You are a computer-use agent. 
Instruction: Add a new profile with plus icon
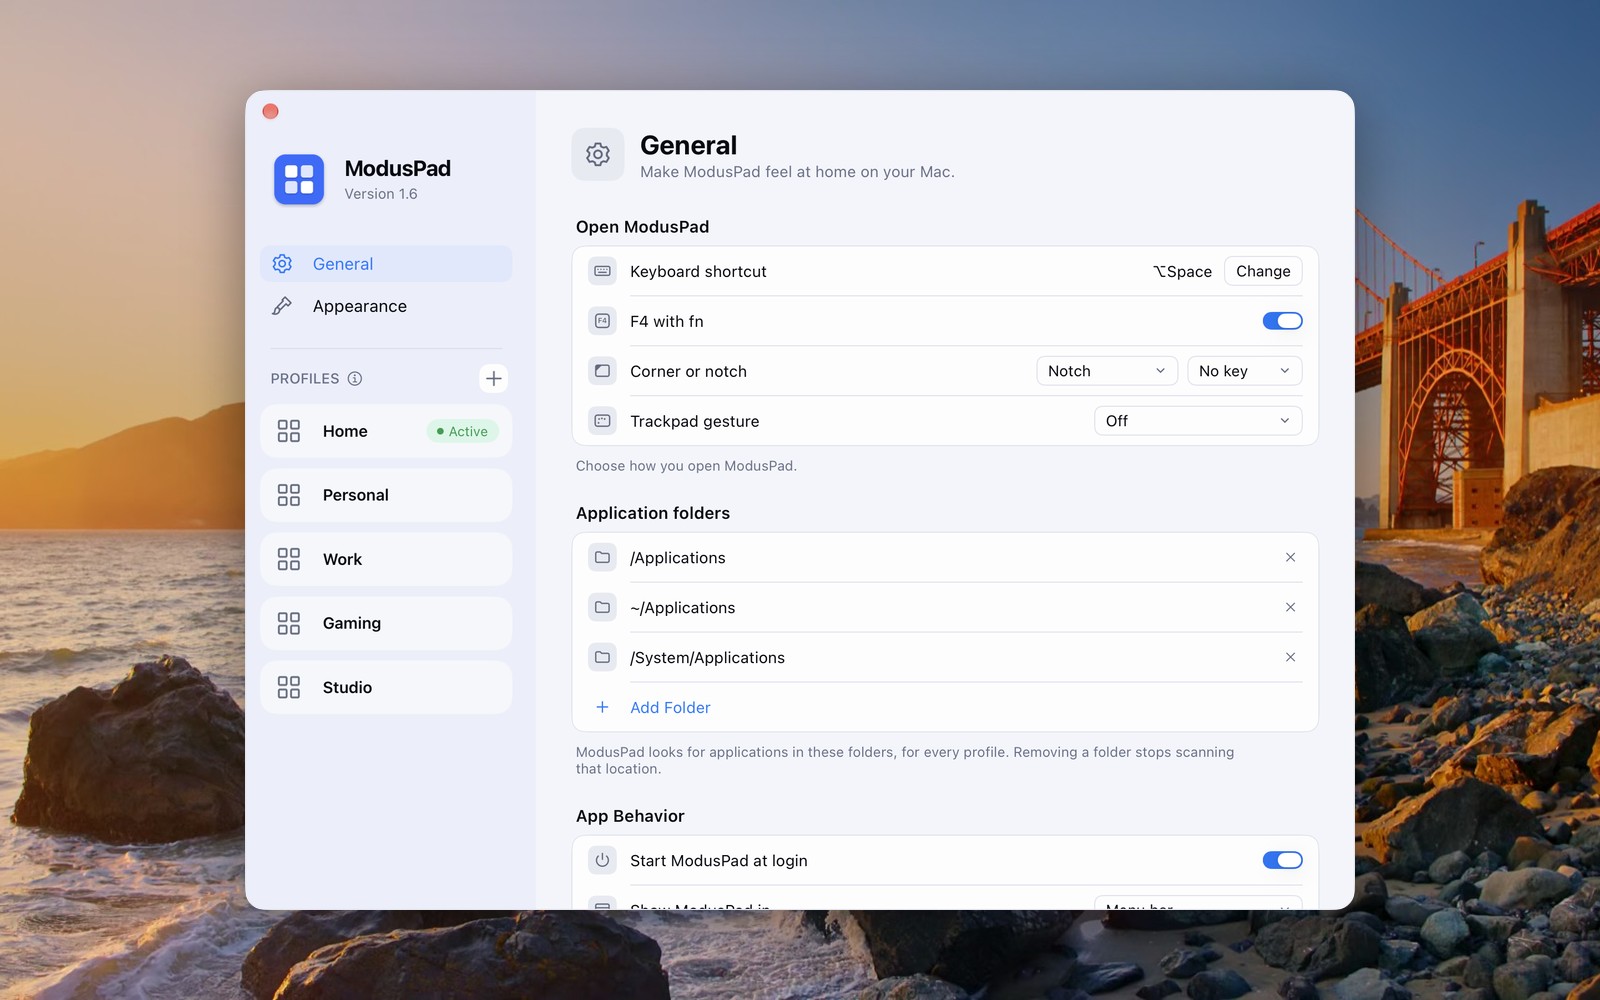(x=493, y=378)
